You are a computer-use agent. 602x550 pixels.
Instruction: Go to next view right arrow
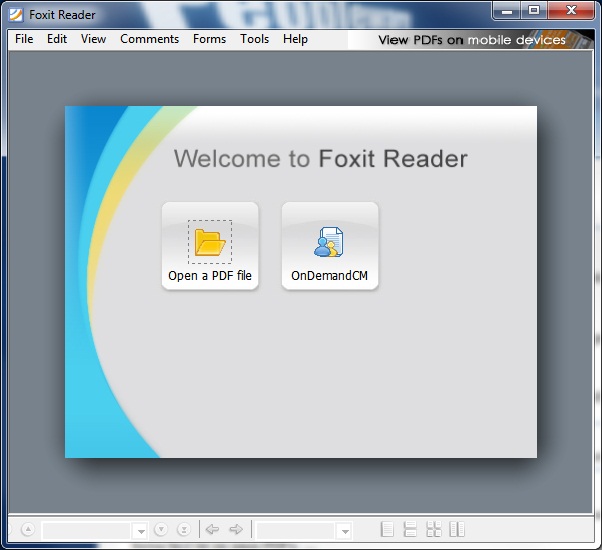[x=236, y=530]
